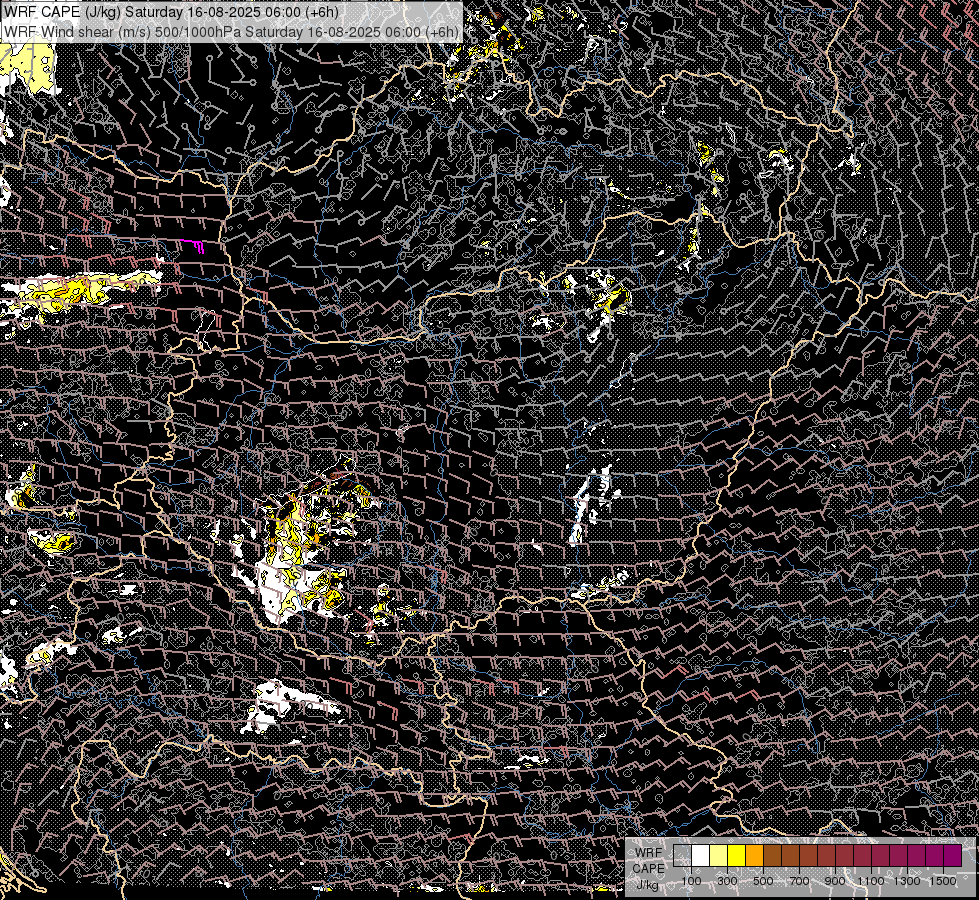
Task: Select the magenta rightmost legend swatch
Action: (953, 855)
